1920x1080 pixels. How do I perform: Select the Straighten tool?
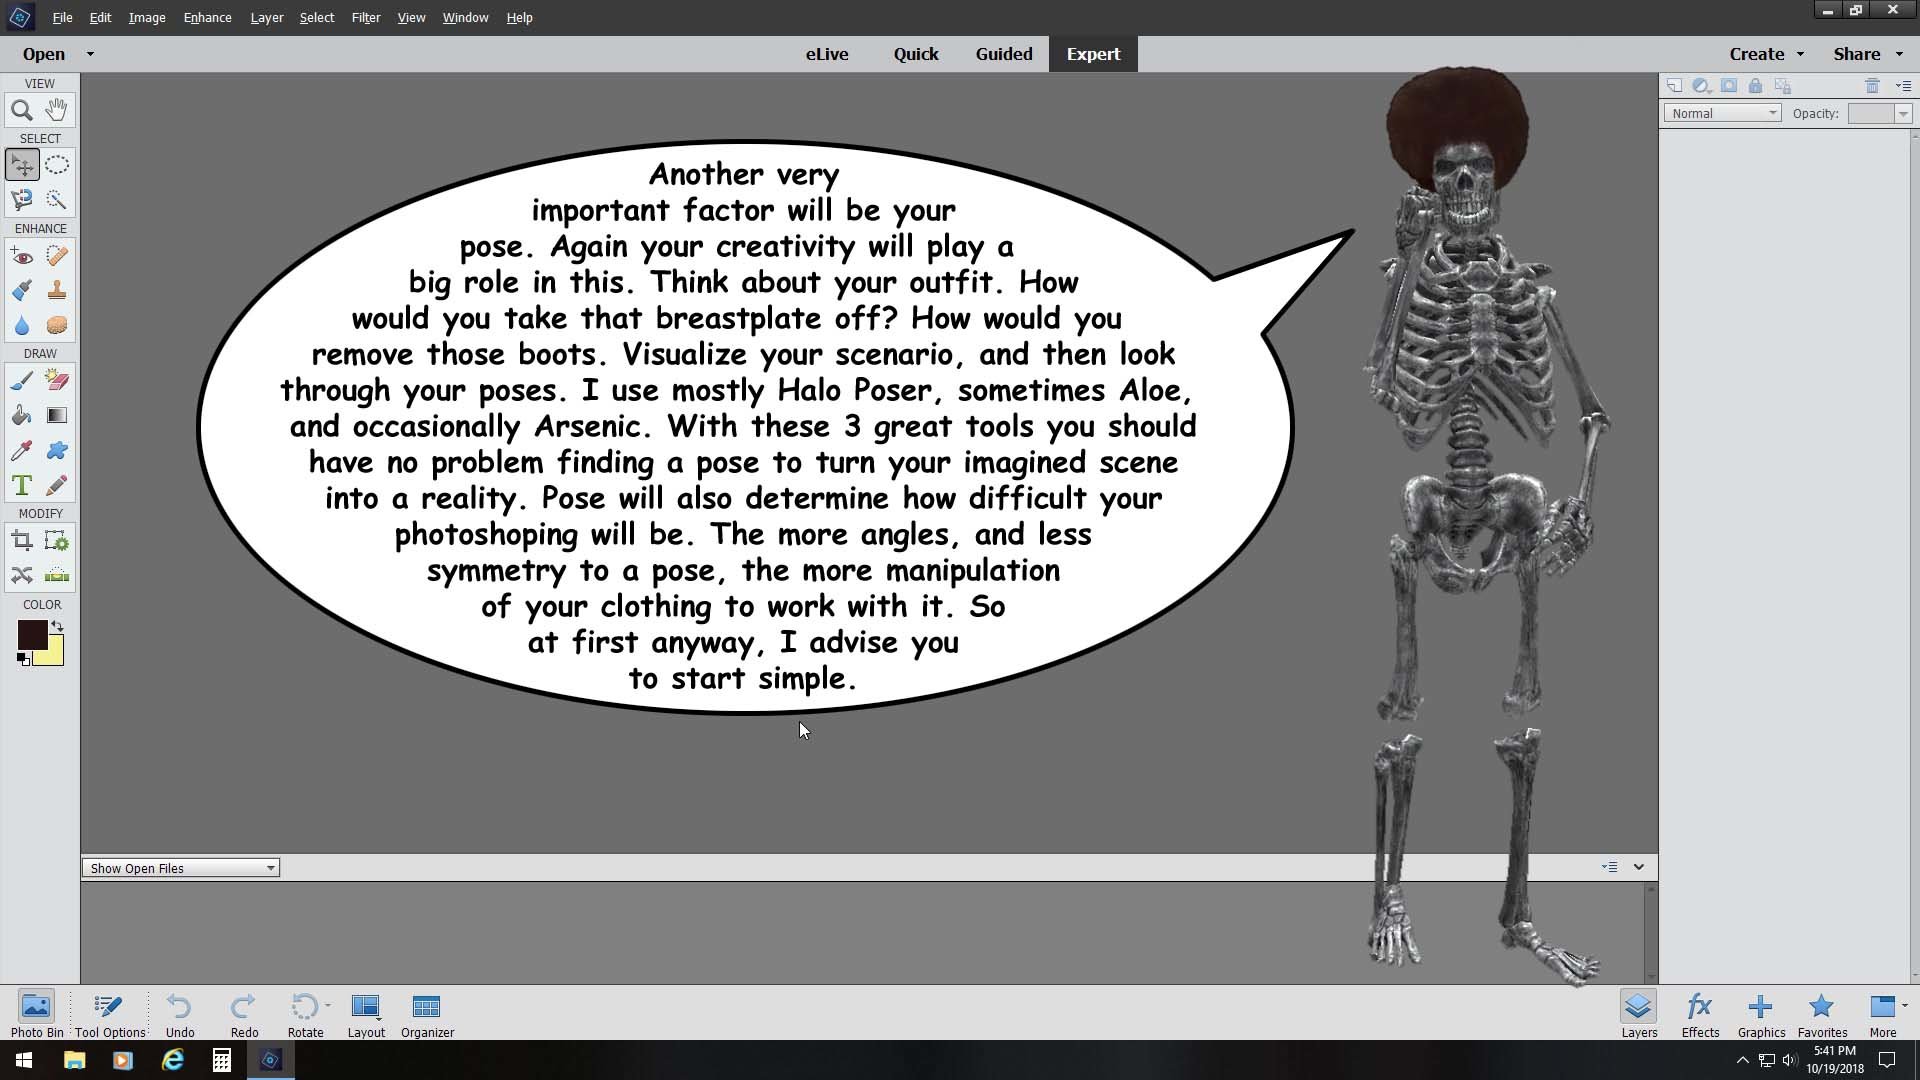[x=57, y=575]
